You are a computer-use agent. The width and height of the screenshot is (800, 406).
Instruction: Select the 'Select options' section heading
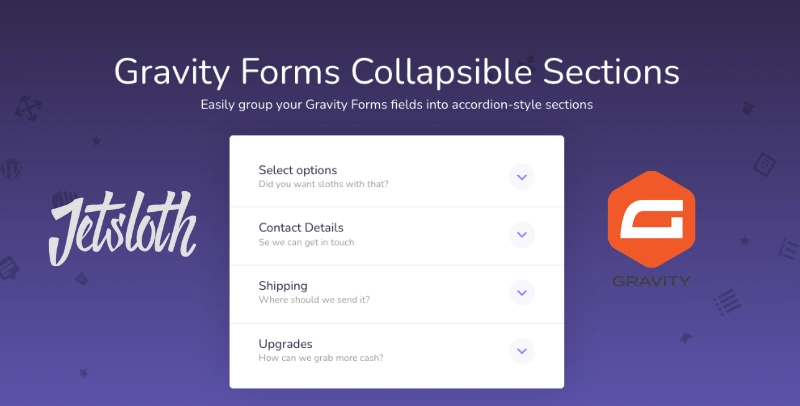(x=298, y=170)
